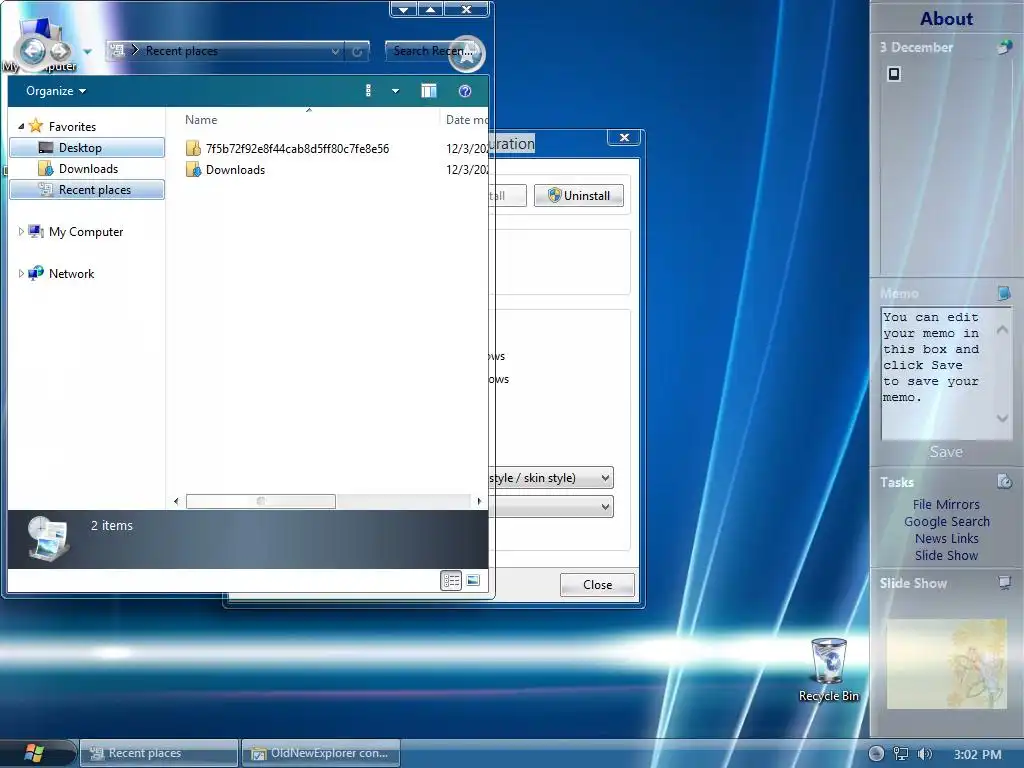Switch to Recent places taskbar button
The image size is (1024, 768).
(159, 753)
